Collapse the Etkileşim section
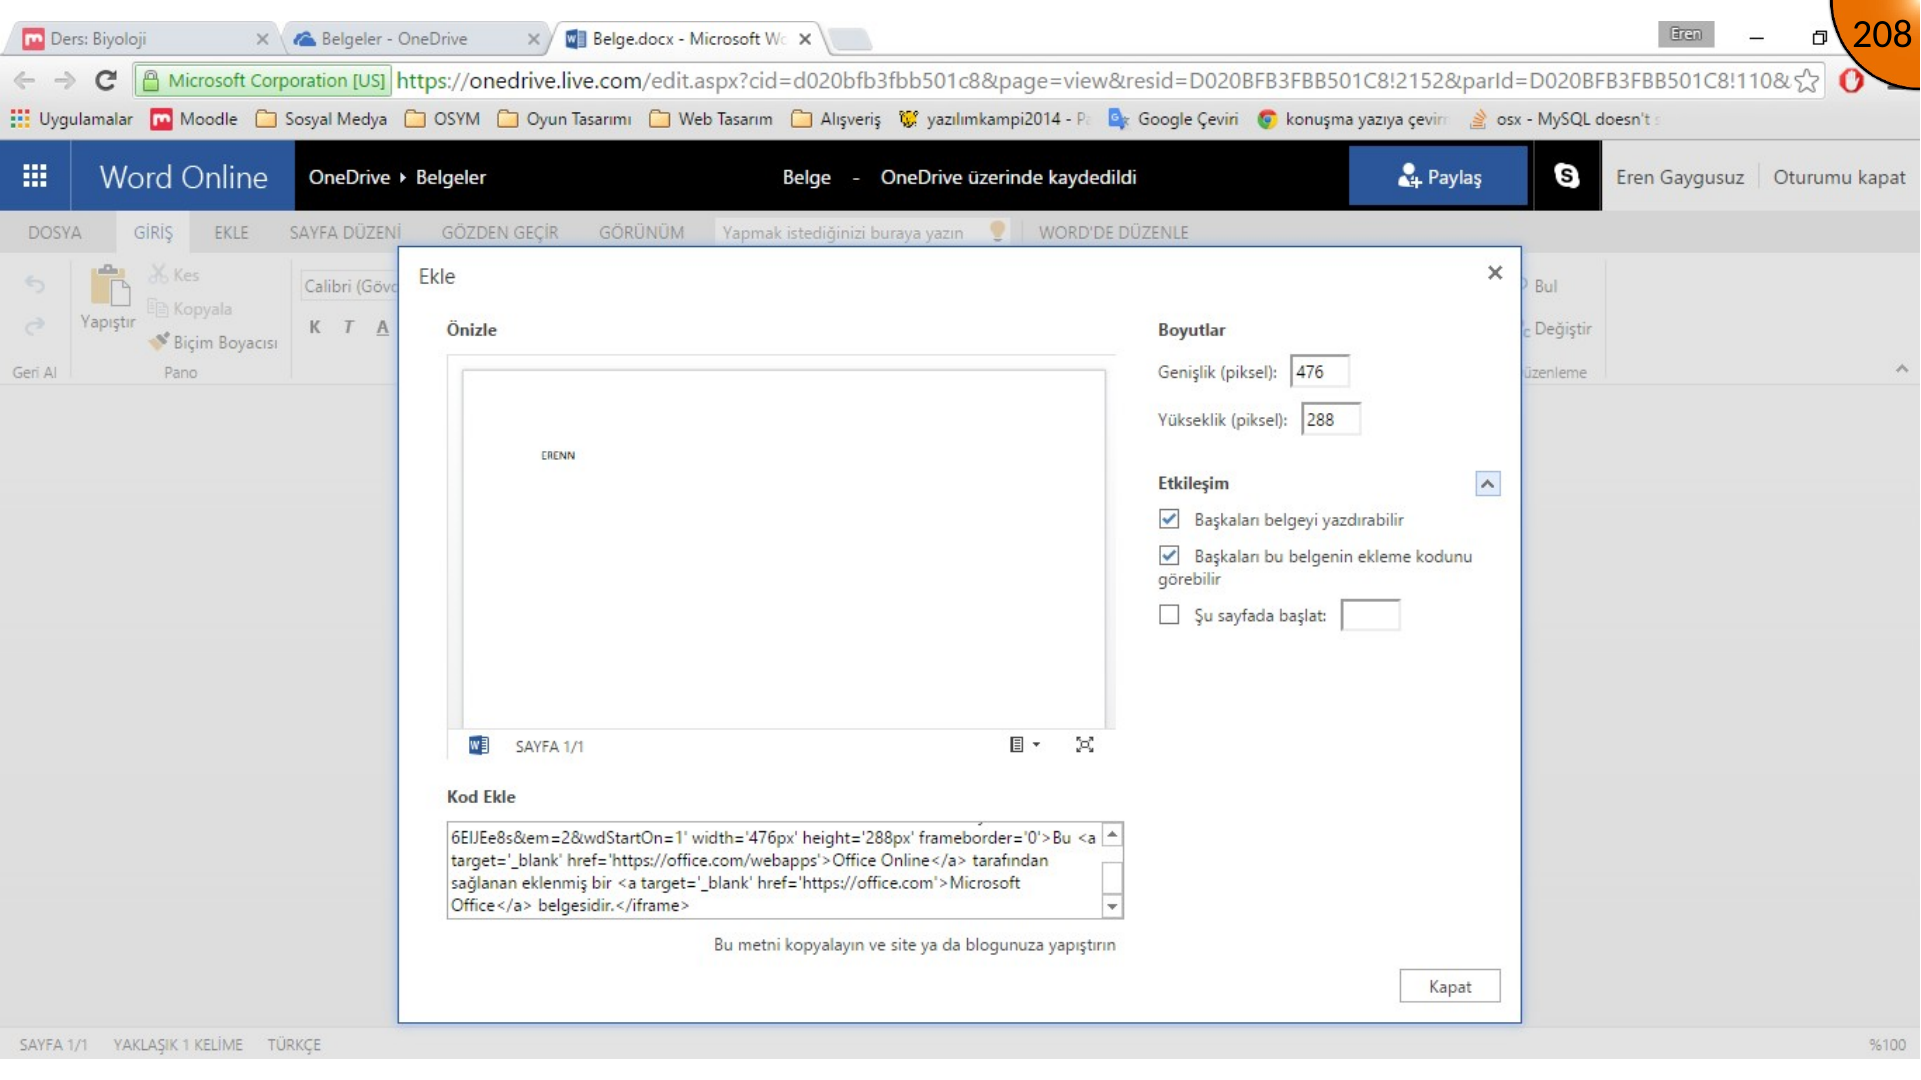This screenshot has height=1080, width=1921. [1487, 484]
